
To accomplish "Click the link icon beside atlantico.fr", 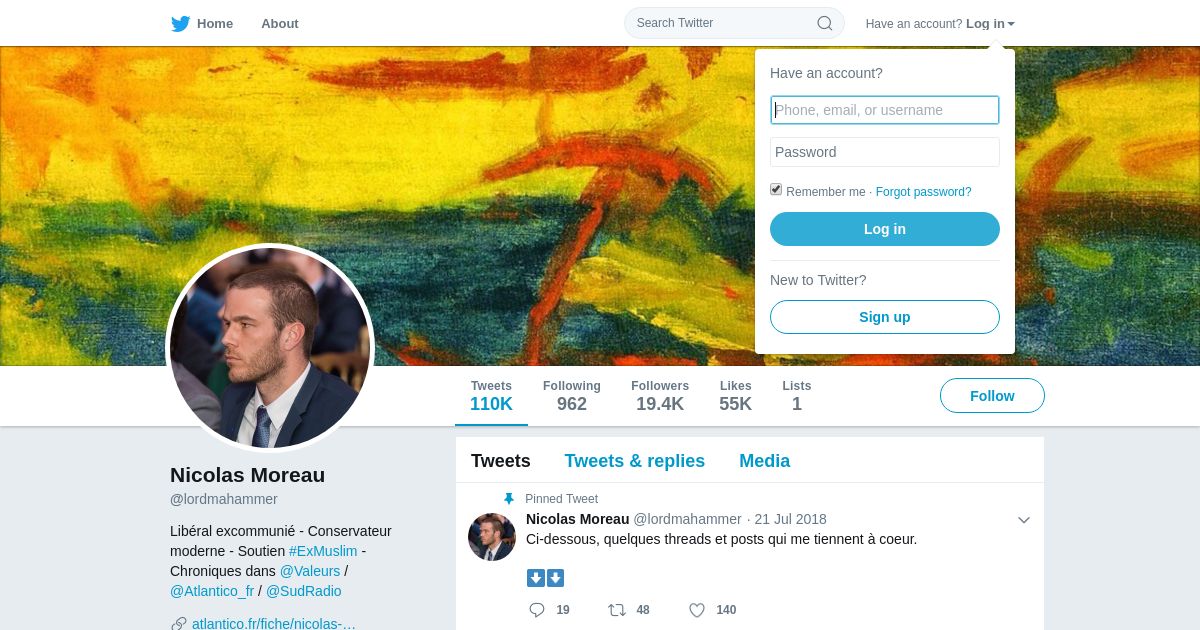I will tap(179, 624).
